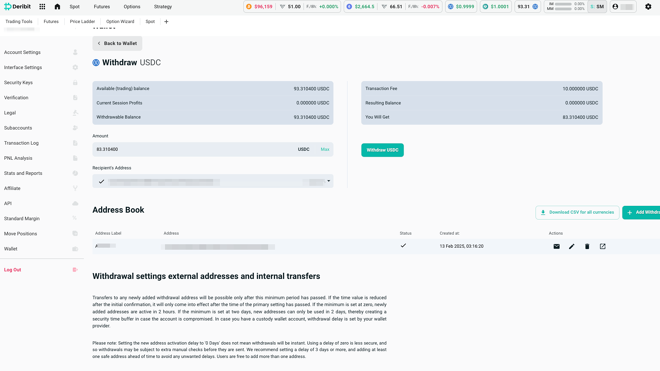Send email confirmation for saved address
660x371 pixels.
[556, 246]
